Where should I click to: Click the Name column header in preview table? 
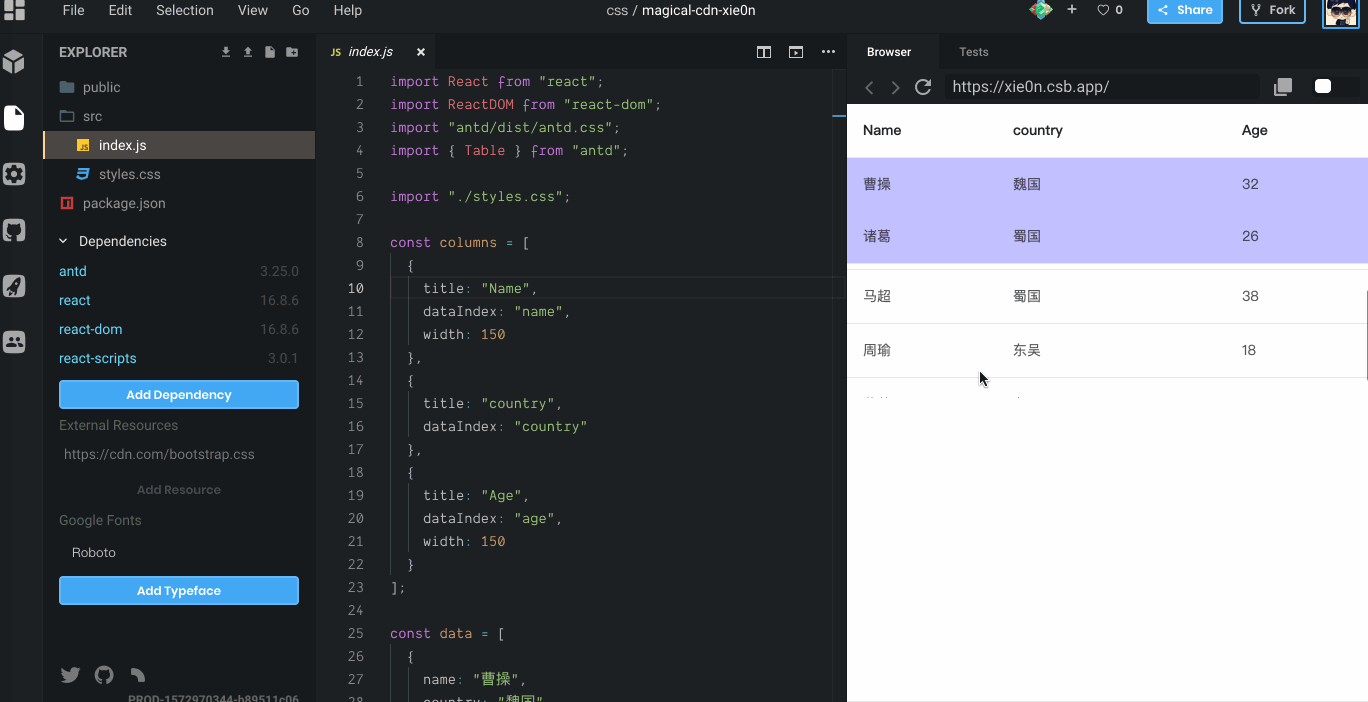pyautogui.click(x=882, y=130)
